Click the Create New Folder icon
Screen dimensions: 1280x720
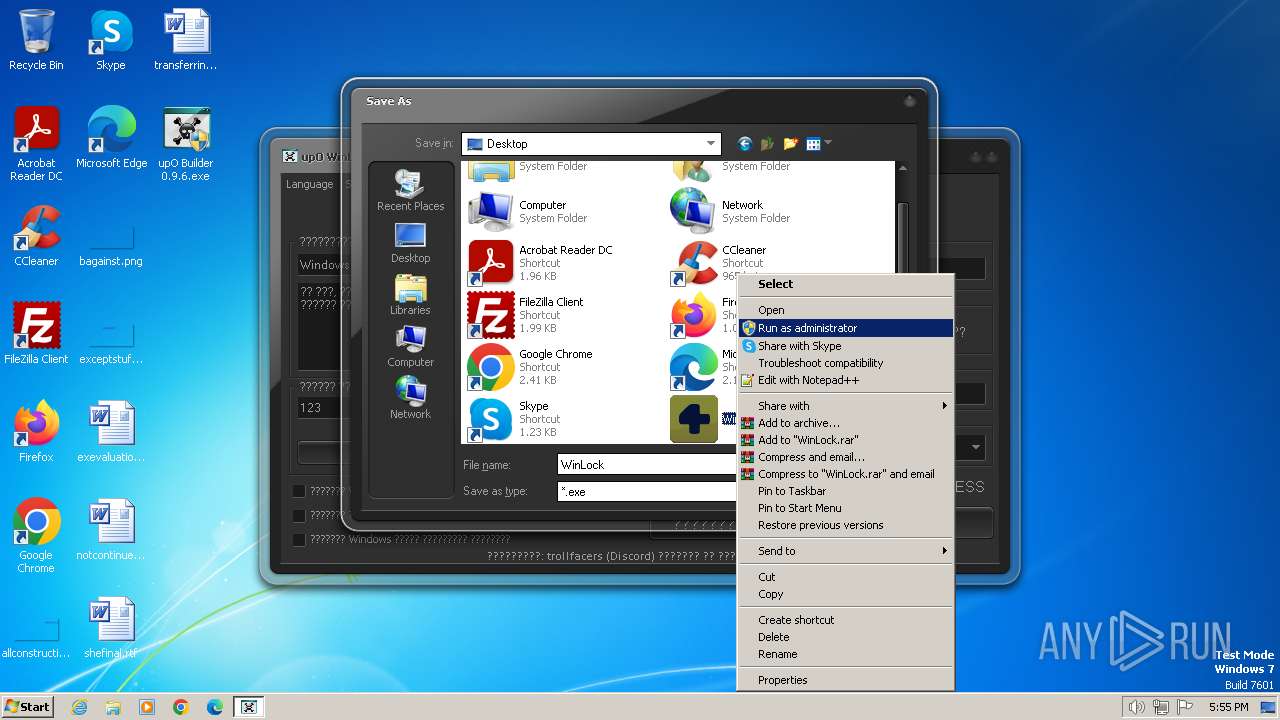click(790, 144)
